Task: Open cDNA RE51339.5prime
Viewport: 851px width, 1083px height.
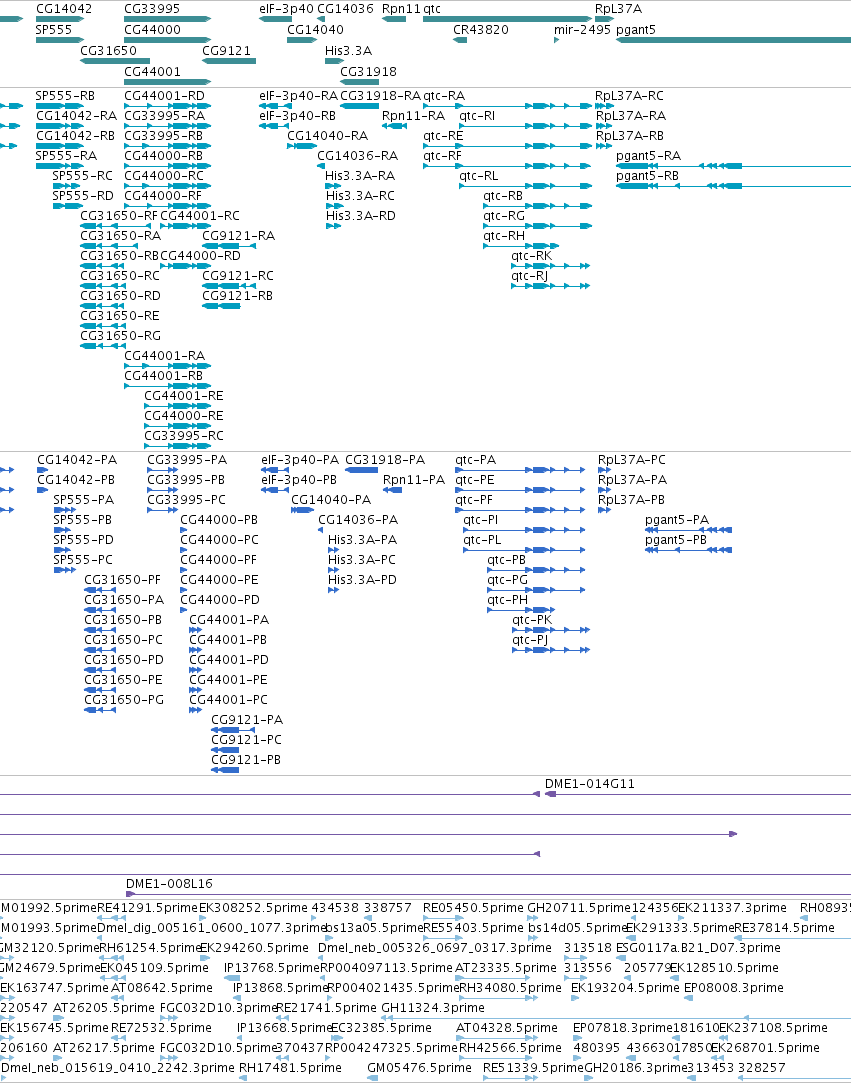Action: (x=533, y=1068)
